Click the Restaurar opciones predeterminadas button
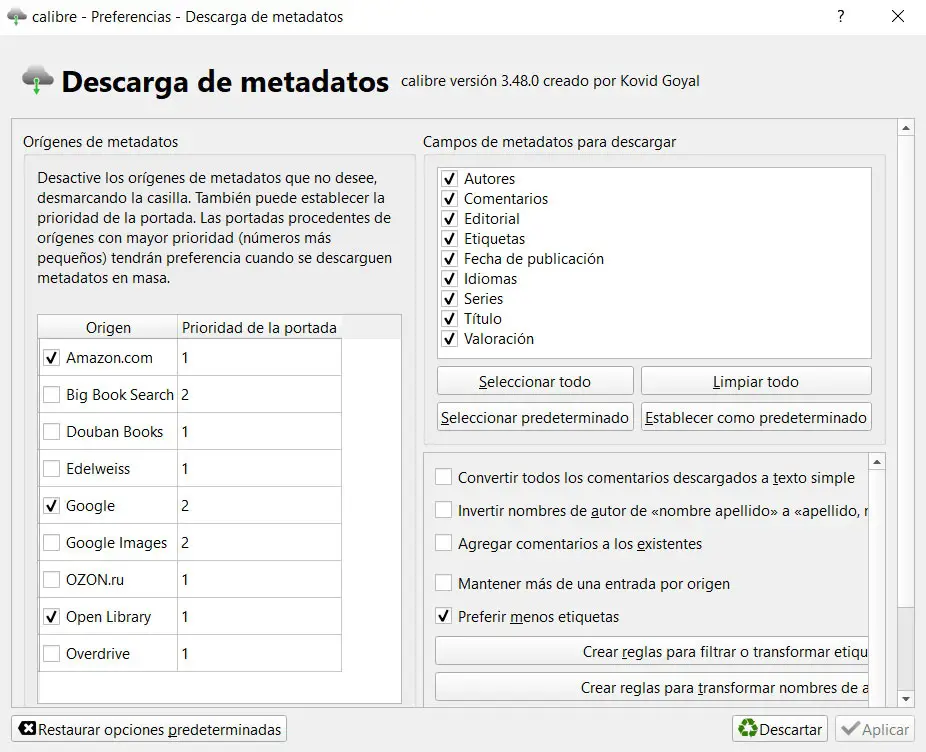926x752 pixels. pyautogui.click(x=149, y=729)
